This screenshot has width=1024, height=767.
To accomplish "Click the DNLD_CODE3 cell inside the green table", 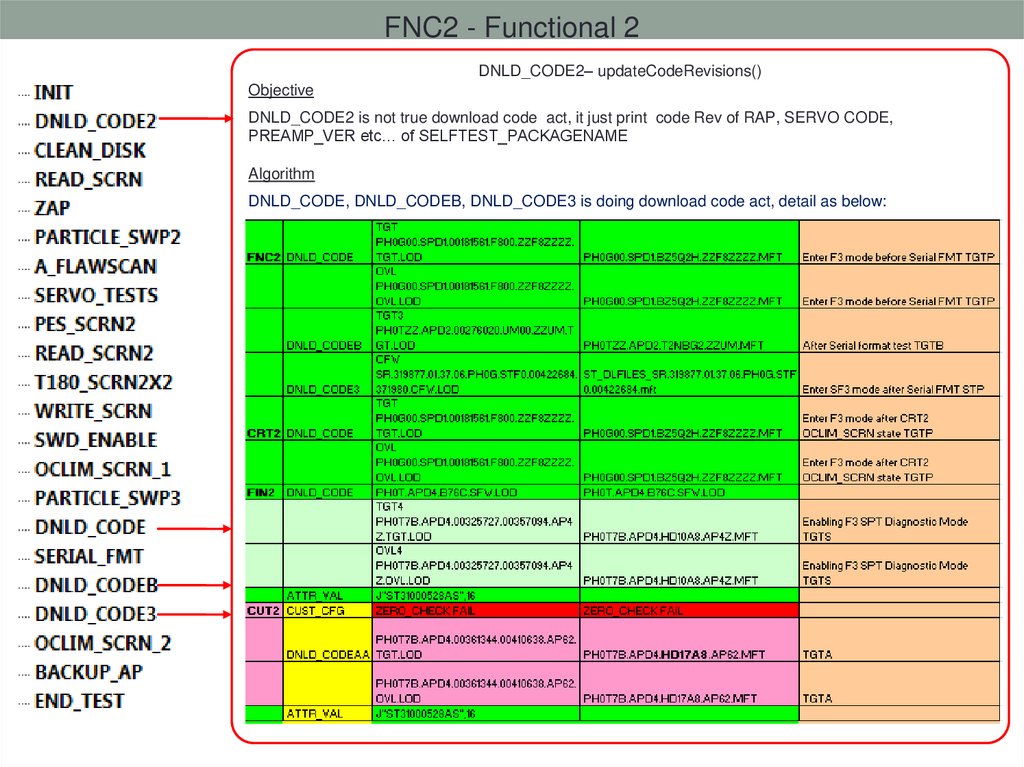I will click(327, 374).
